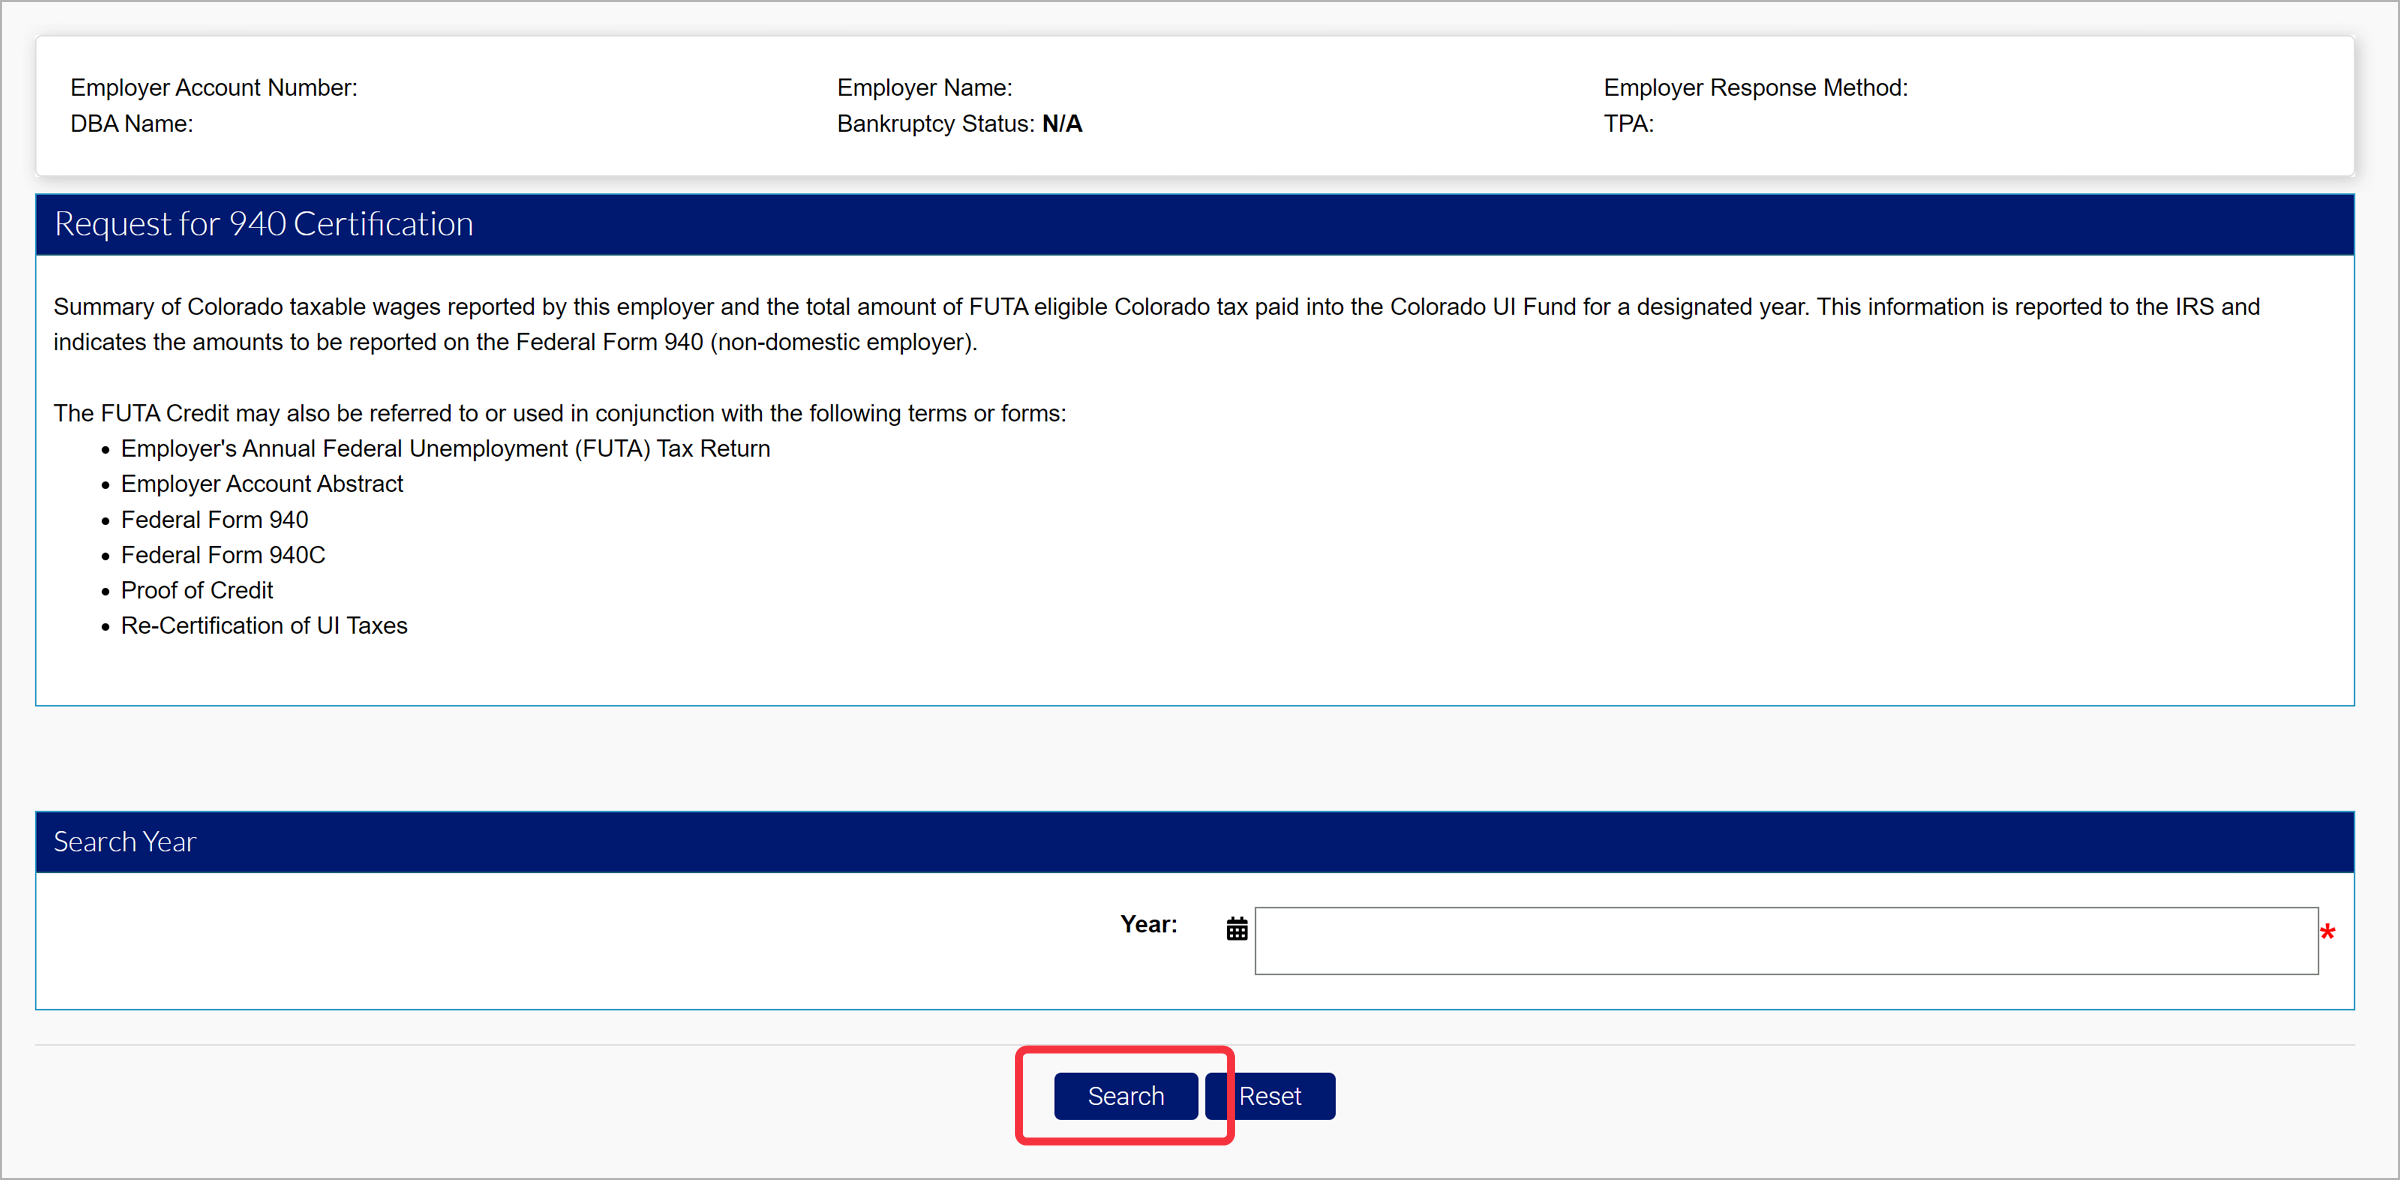The width and height of the screenshot is (2400, 1180).
Task: Click the Employer Account Number label
Action: 214,88
